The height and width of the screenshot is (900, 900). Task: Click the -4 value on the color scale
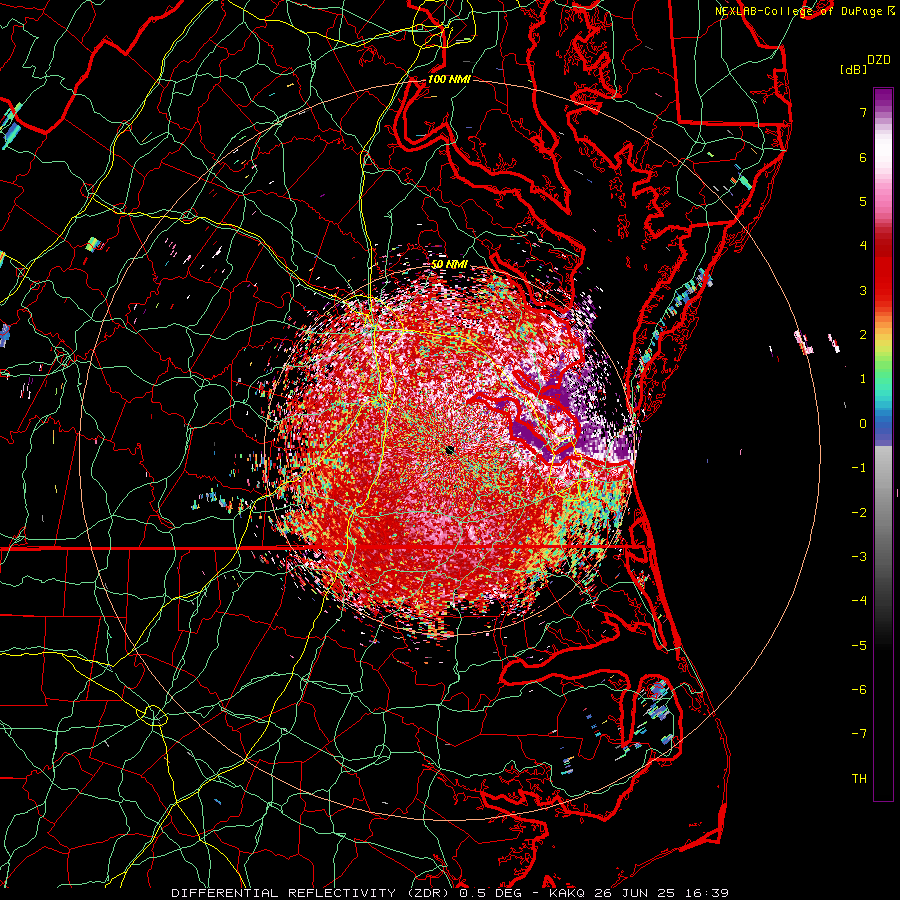(859, 601)
